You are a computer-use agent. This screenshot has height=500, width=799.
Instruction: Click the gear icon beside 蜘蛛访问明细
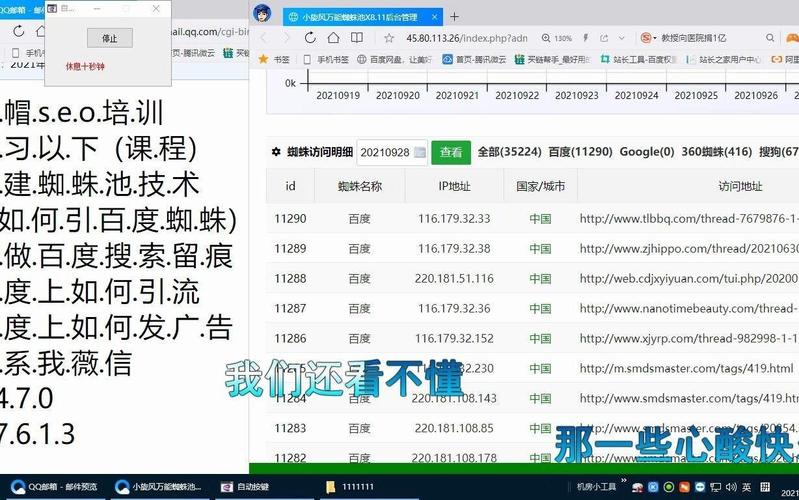coord(276,152)
